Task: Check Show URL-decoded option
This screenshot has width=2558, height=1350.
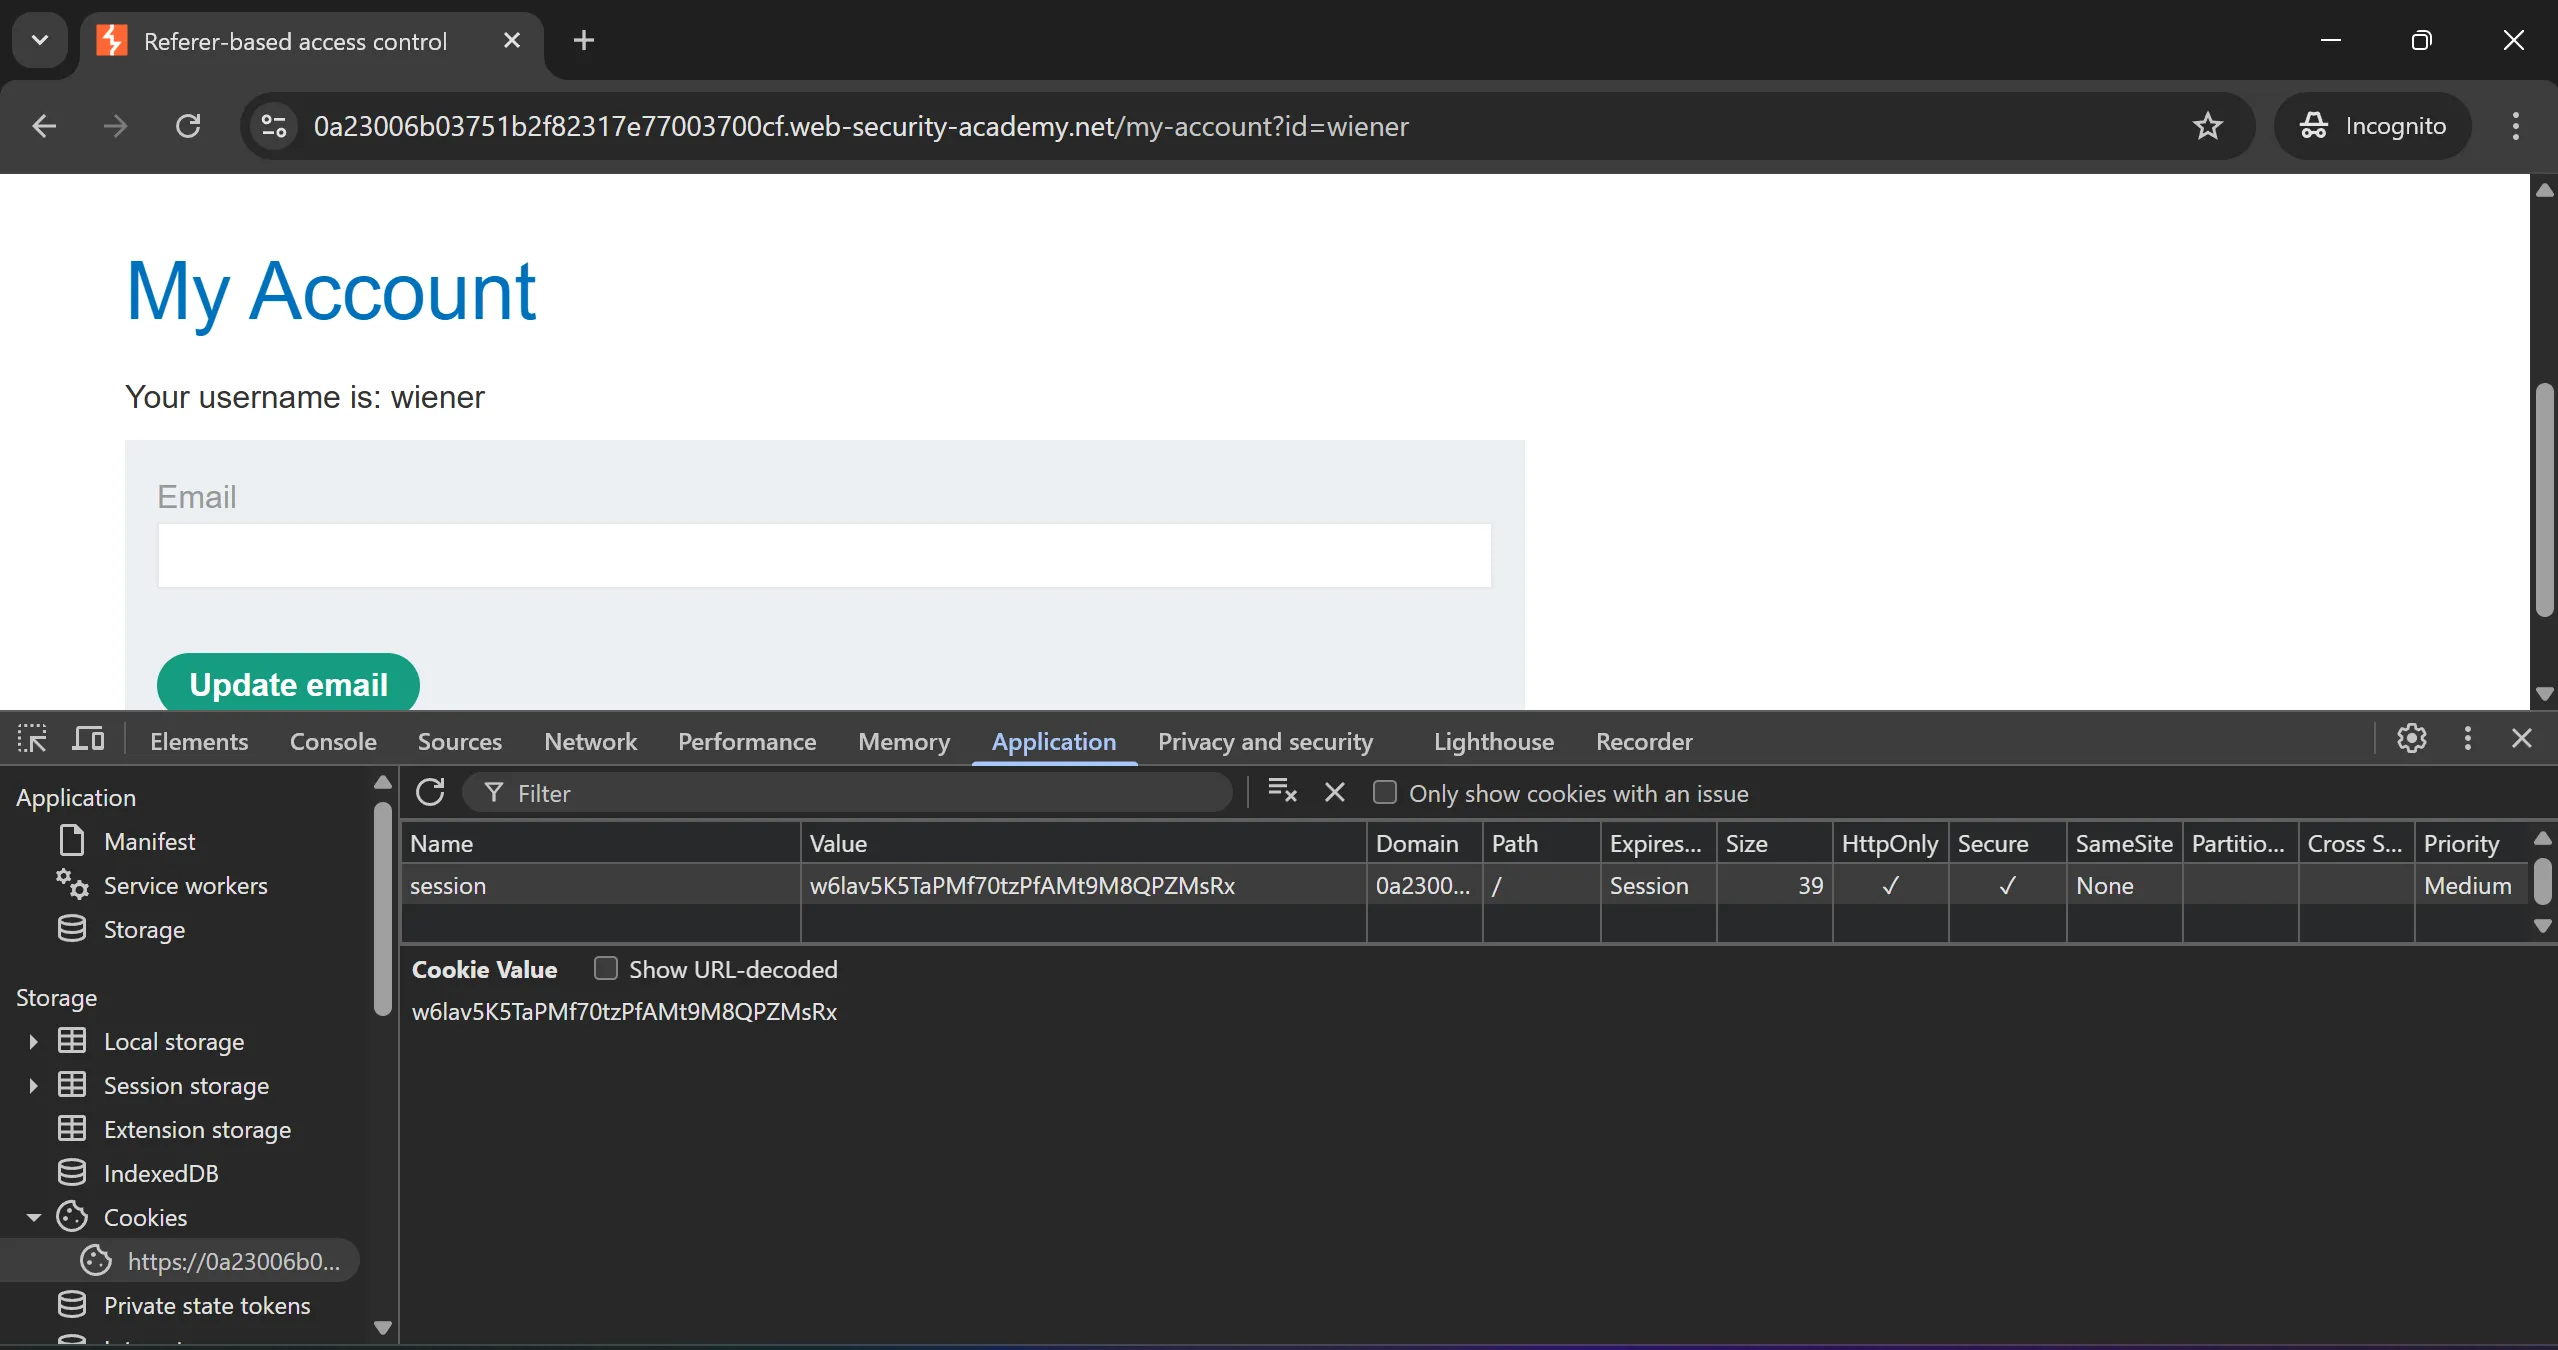Action: tap(606, 968)
